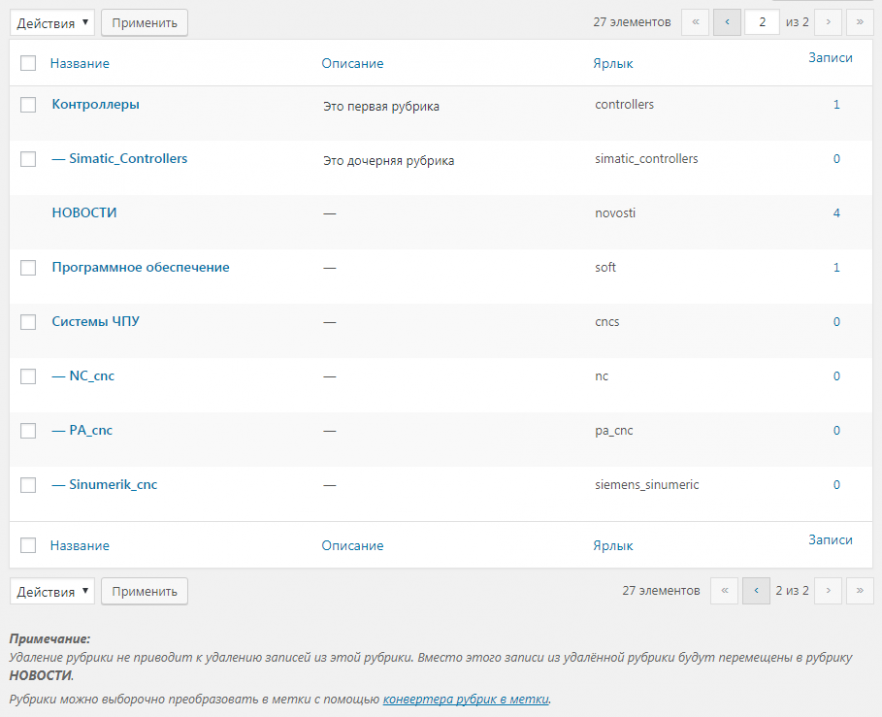Click bottom next page arrow

point(828,591)
